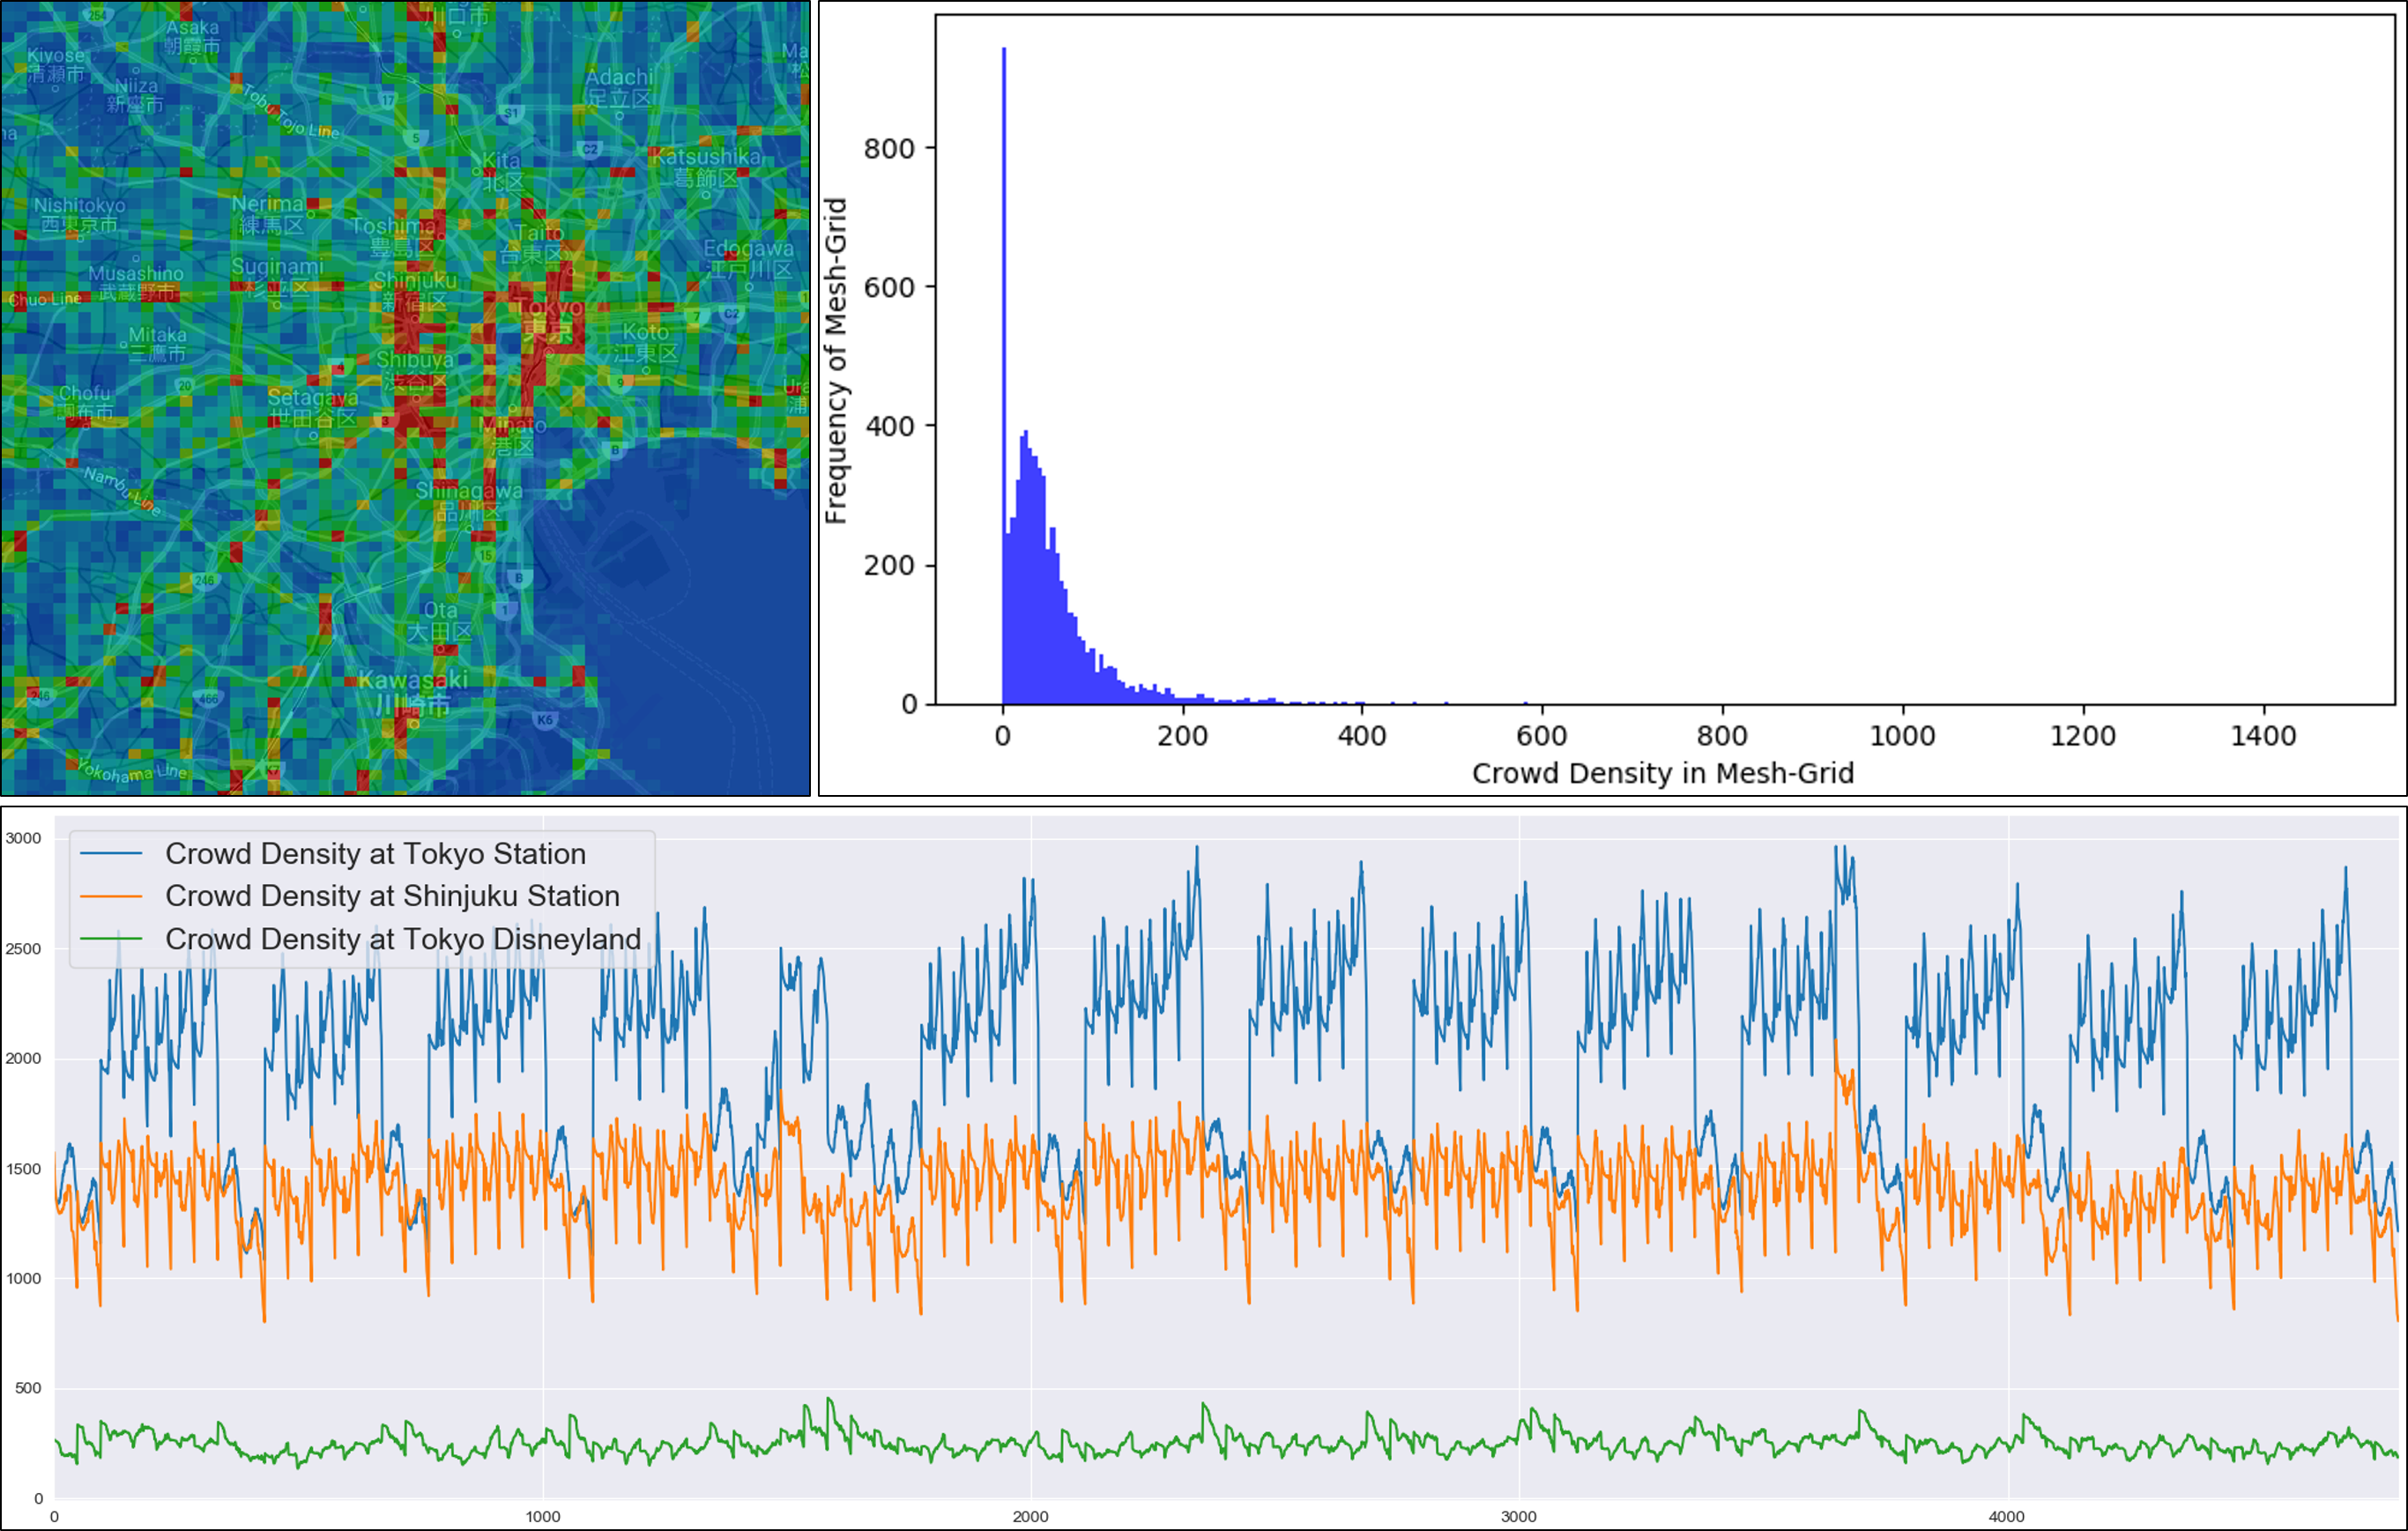This screenshot has width=2408, height=1531.
Task: Click line chart y-axis tick 3000
Action: click(23, 838)
